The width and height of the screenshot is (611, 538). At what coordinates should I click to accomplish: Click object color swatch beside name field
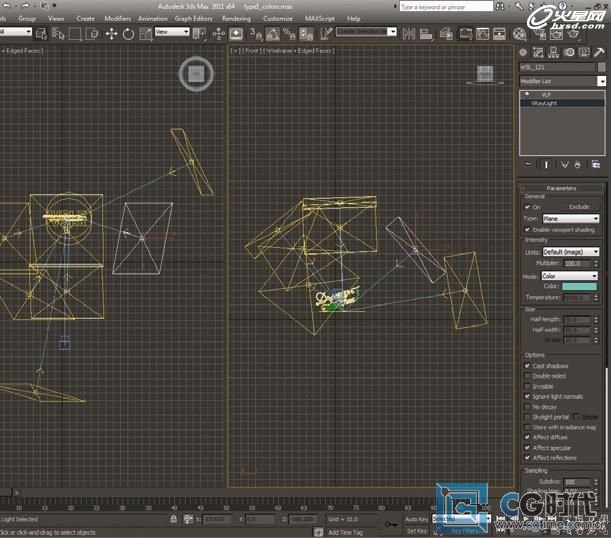click(602, 67)
